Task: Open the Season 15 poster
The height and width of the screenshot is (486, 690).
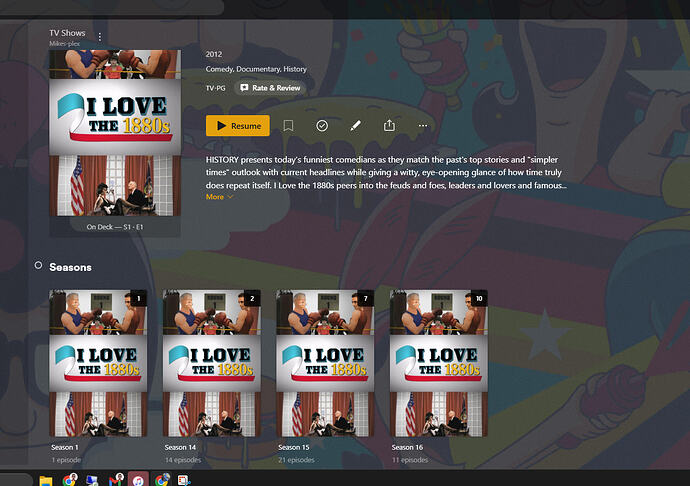Action: point(325,363)
